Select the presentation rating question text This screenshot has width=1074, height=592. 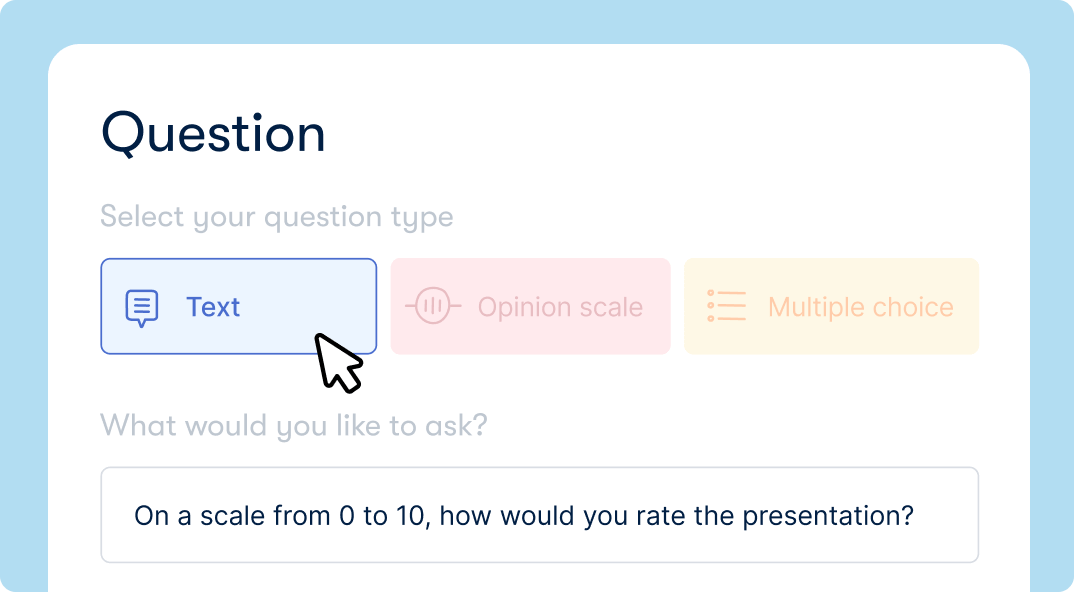point(525,514)
